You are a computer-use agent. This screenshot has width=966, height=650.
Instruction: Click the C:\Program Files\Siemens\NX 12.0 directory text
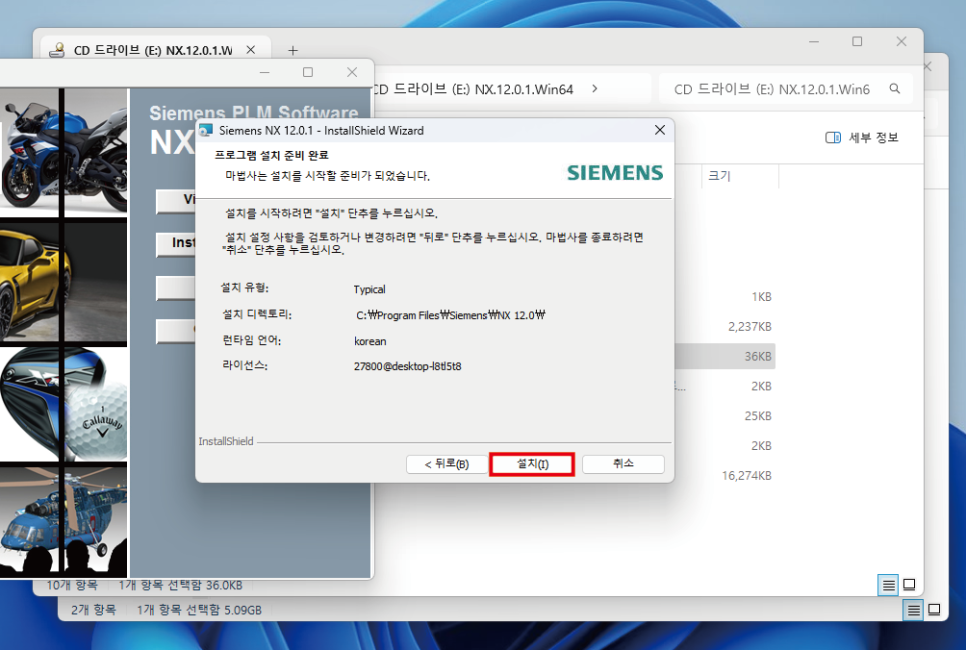pyautogui.click(x=450, y=315)
